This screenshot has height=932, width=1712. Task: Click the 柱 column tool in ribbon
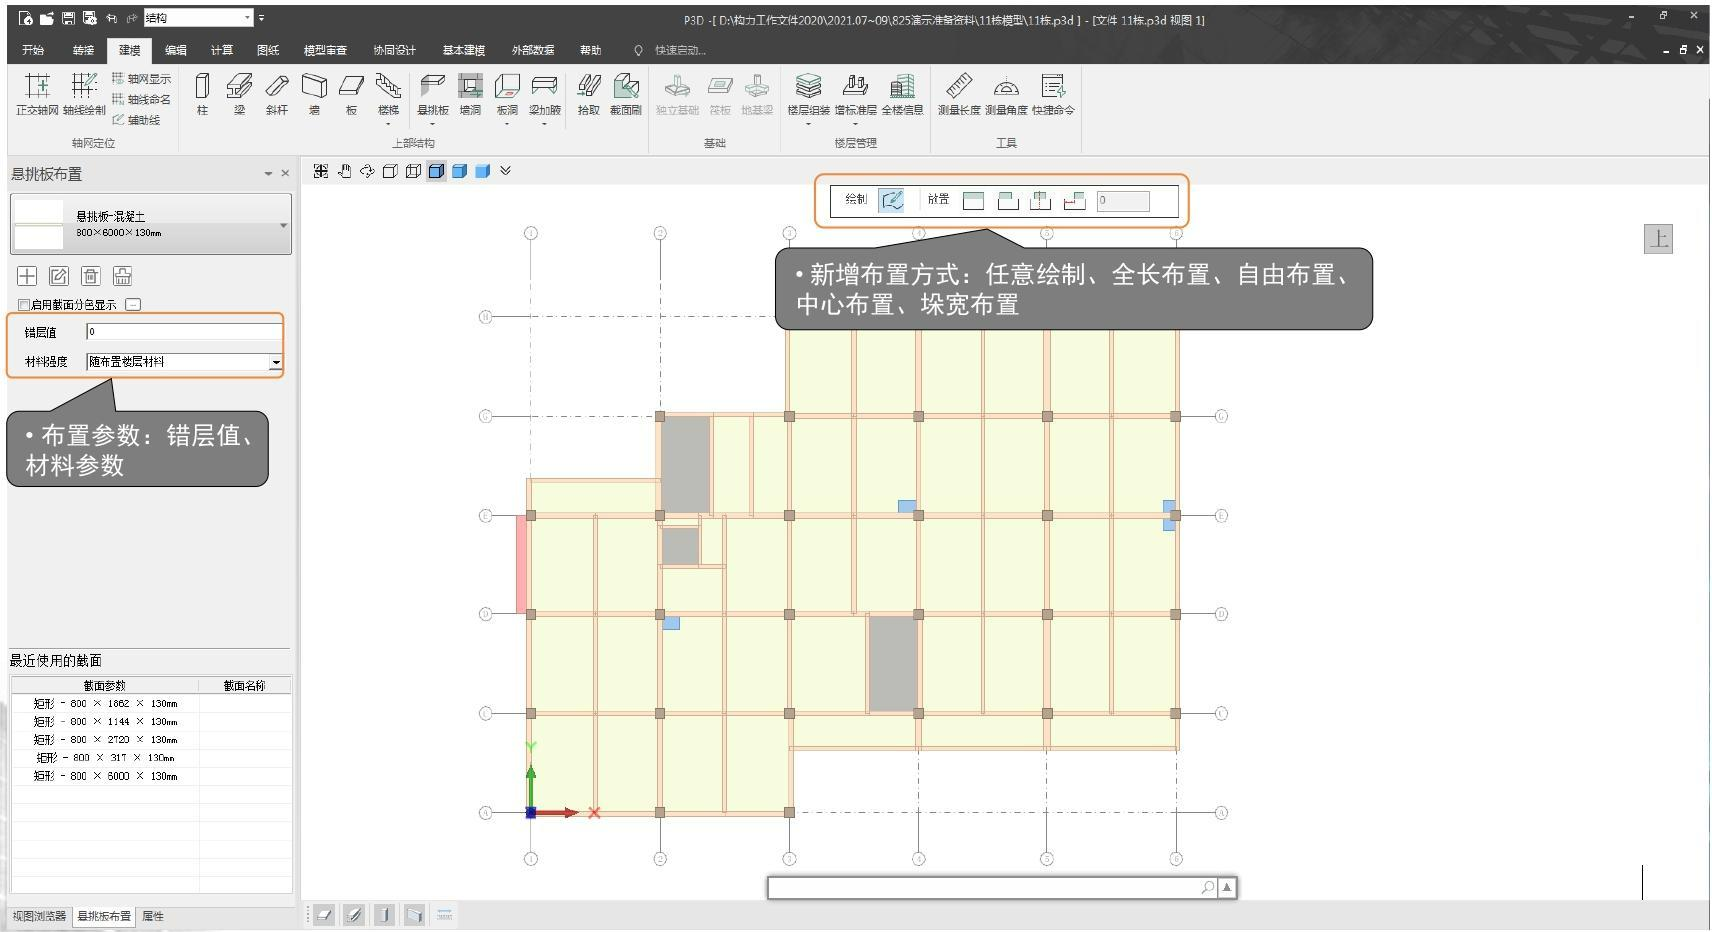pyautogui.click(x=202, y=94)
